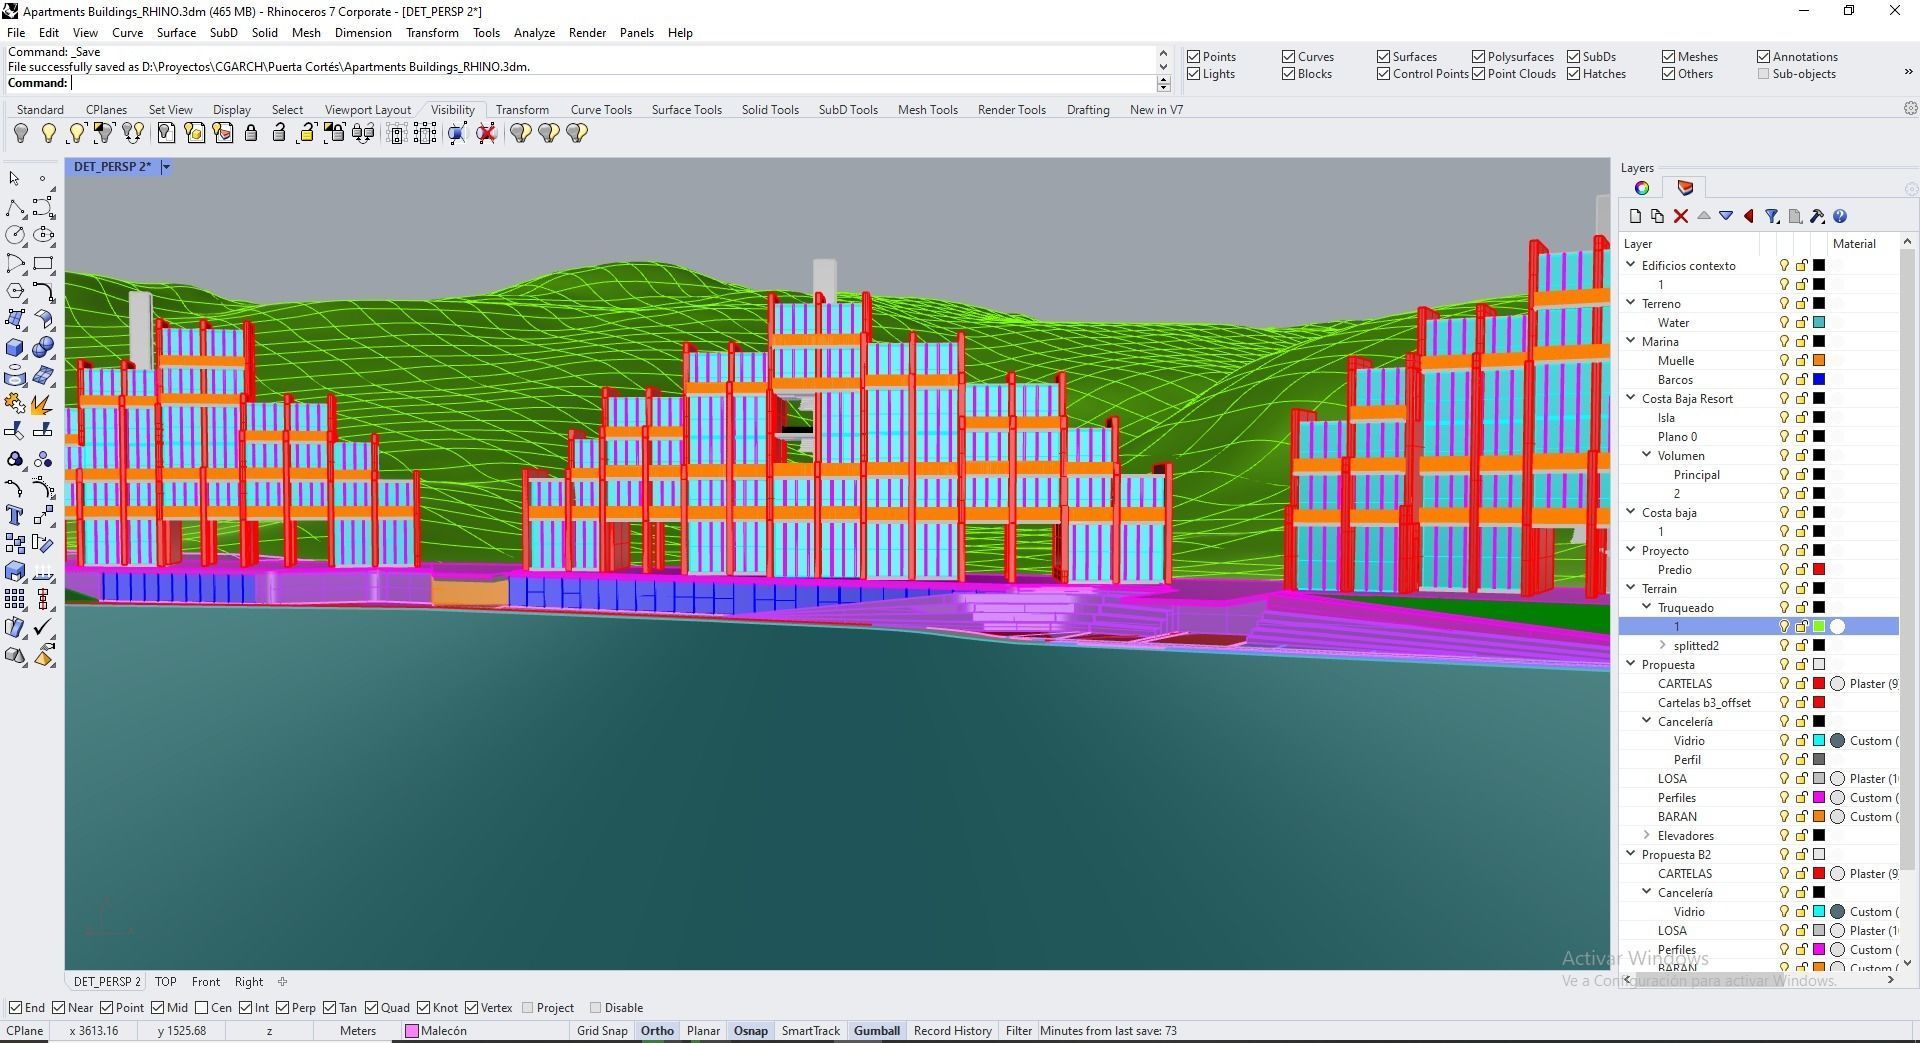Screen dimensions: 1920x1043
Task: Change the Barcos layer blue color swatch
Action: tap(1819, 380)
